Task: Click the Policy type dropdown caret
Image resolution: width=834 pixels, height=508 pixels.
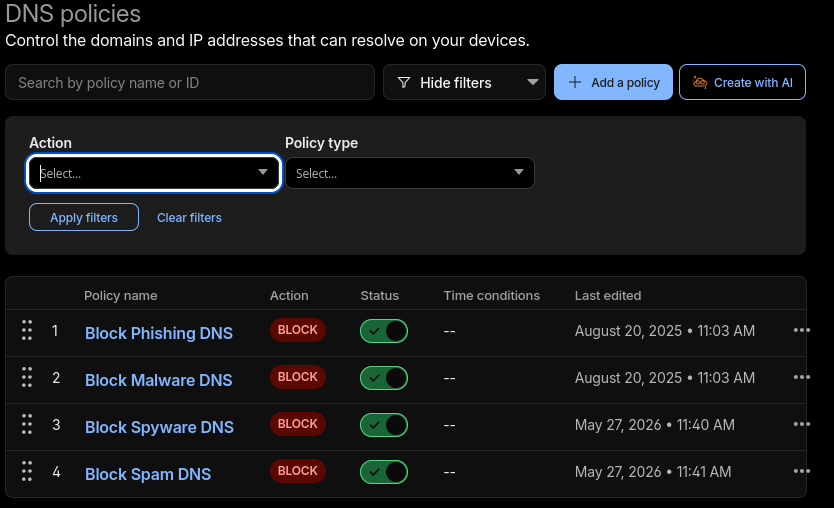Action: tap(519, 172)
